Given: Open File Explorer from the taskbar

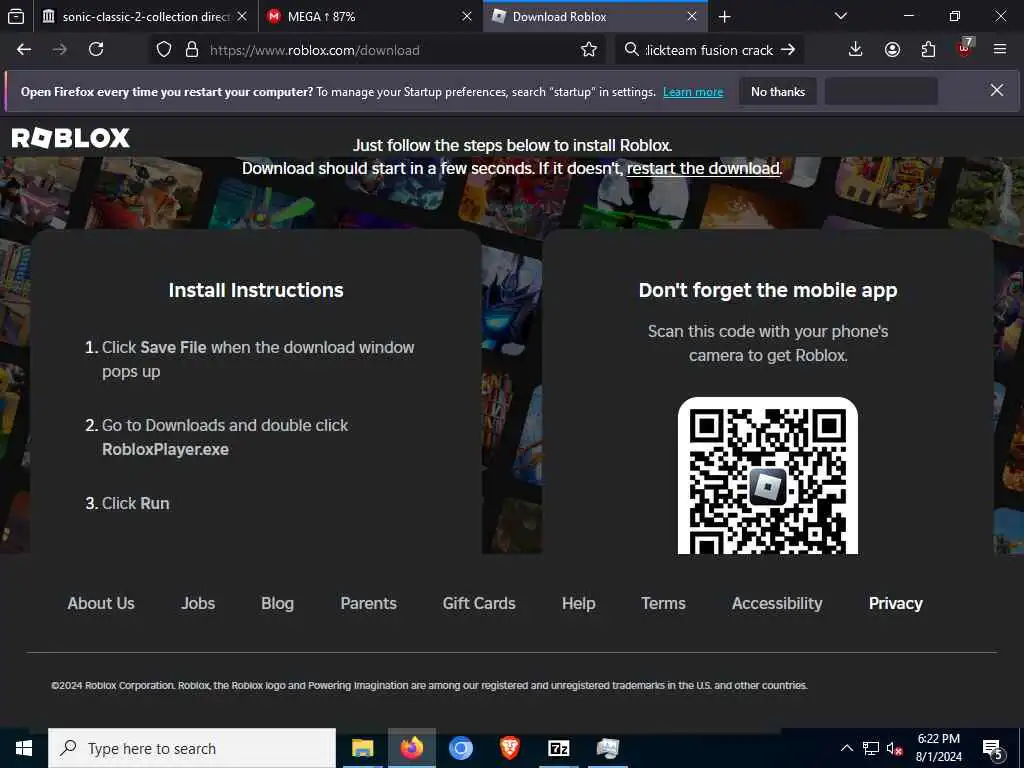Looking at the screenshot, I should (362, 748).
